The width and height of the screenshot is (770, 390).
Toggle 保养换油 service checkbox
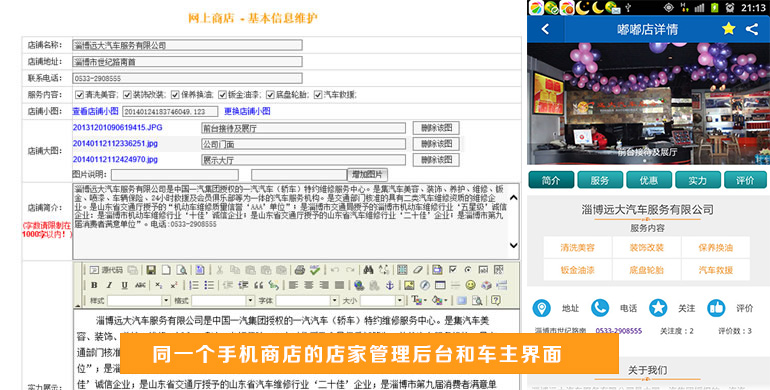coord(175,94)
